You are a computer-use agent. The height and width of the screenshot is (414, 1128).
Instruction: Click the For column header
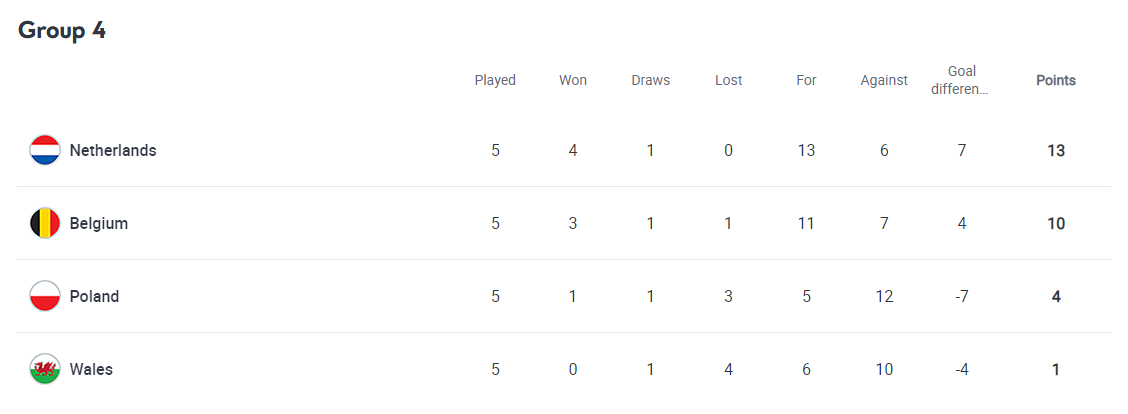tap(807, 80)
